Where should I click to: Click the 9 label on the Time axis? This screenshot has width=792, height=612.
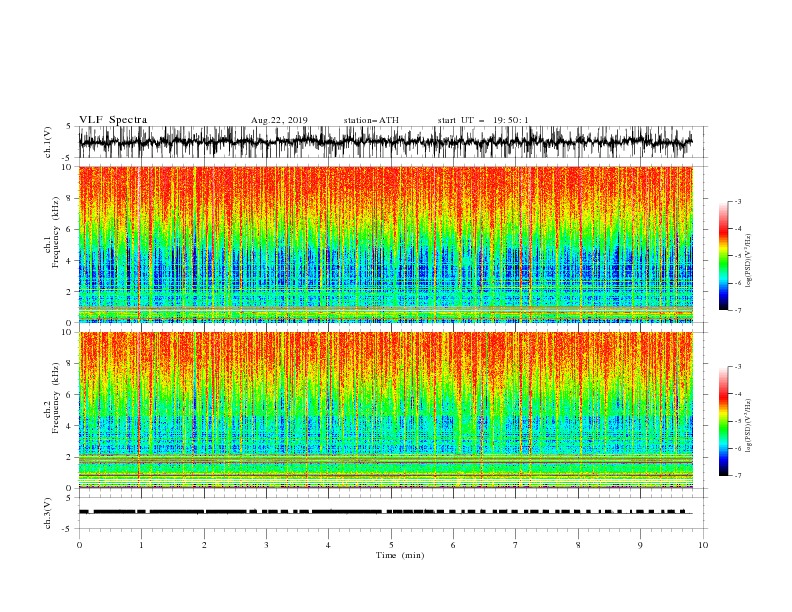click(640, 545)
